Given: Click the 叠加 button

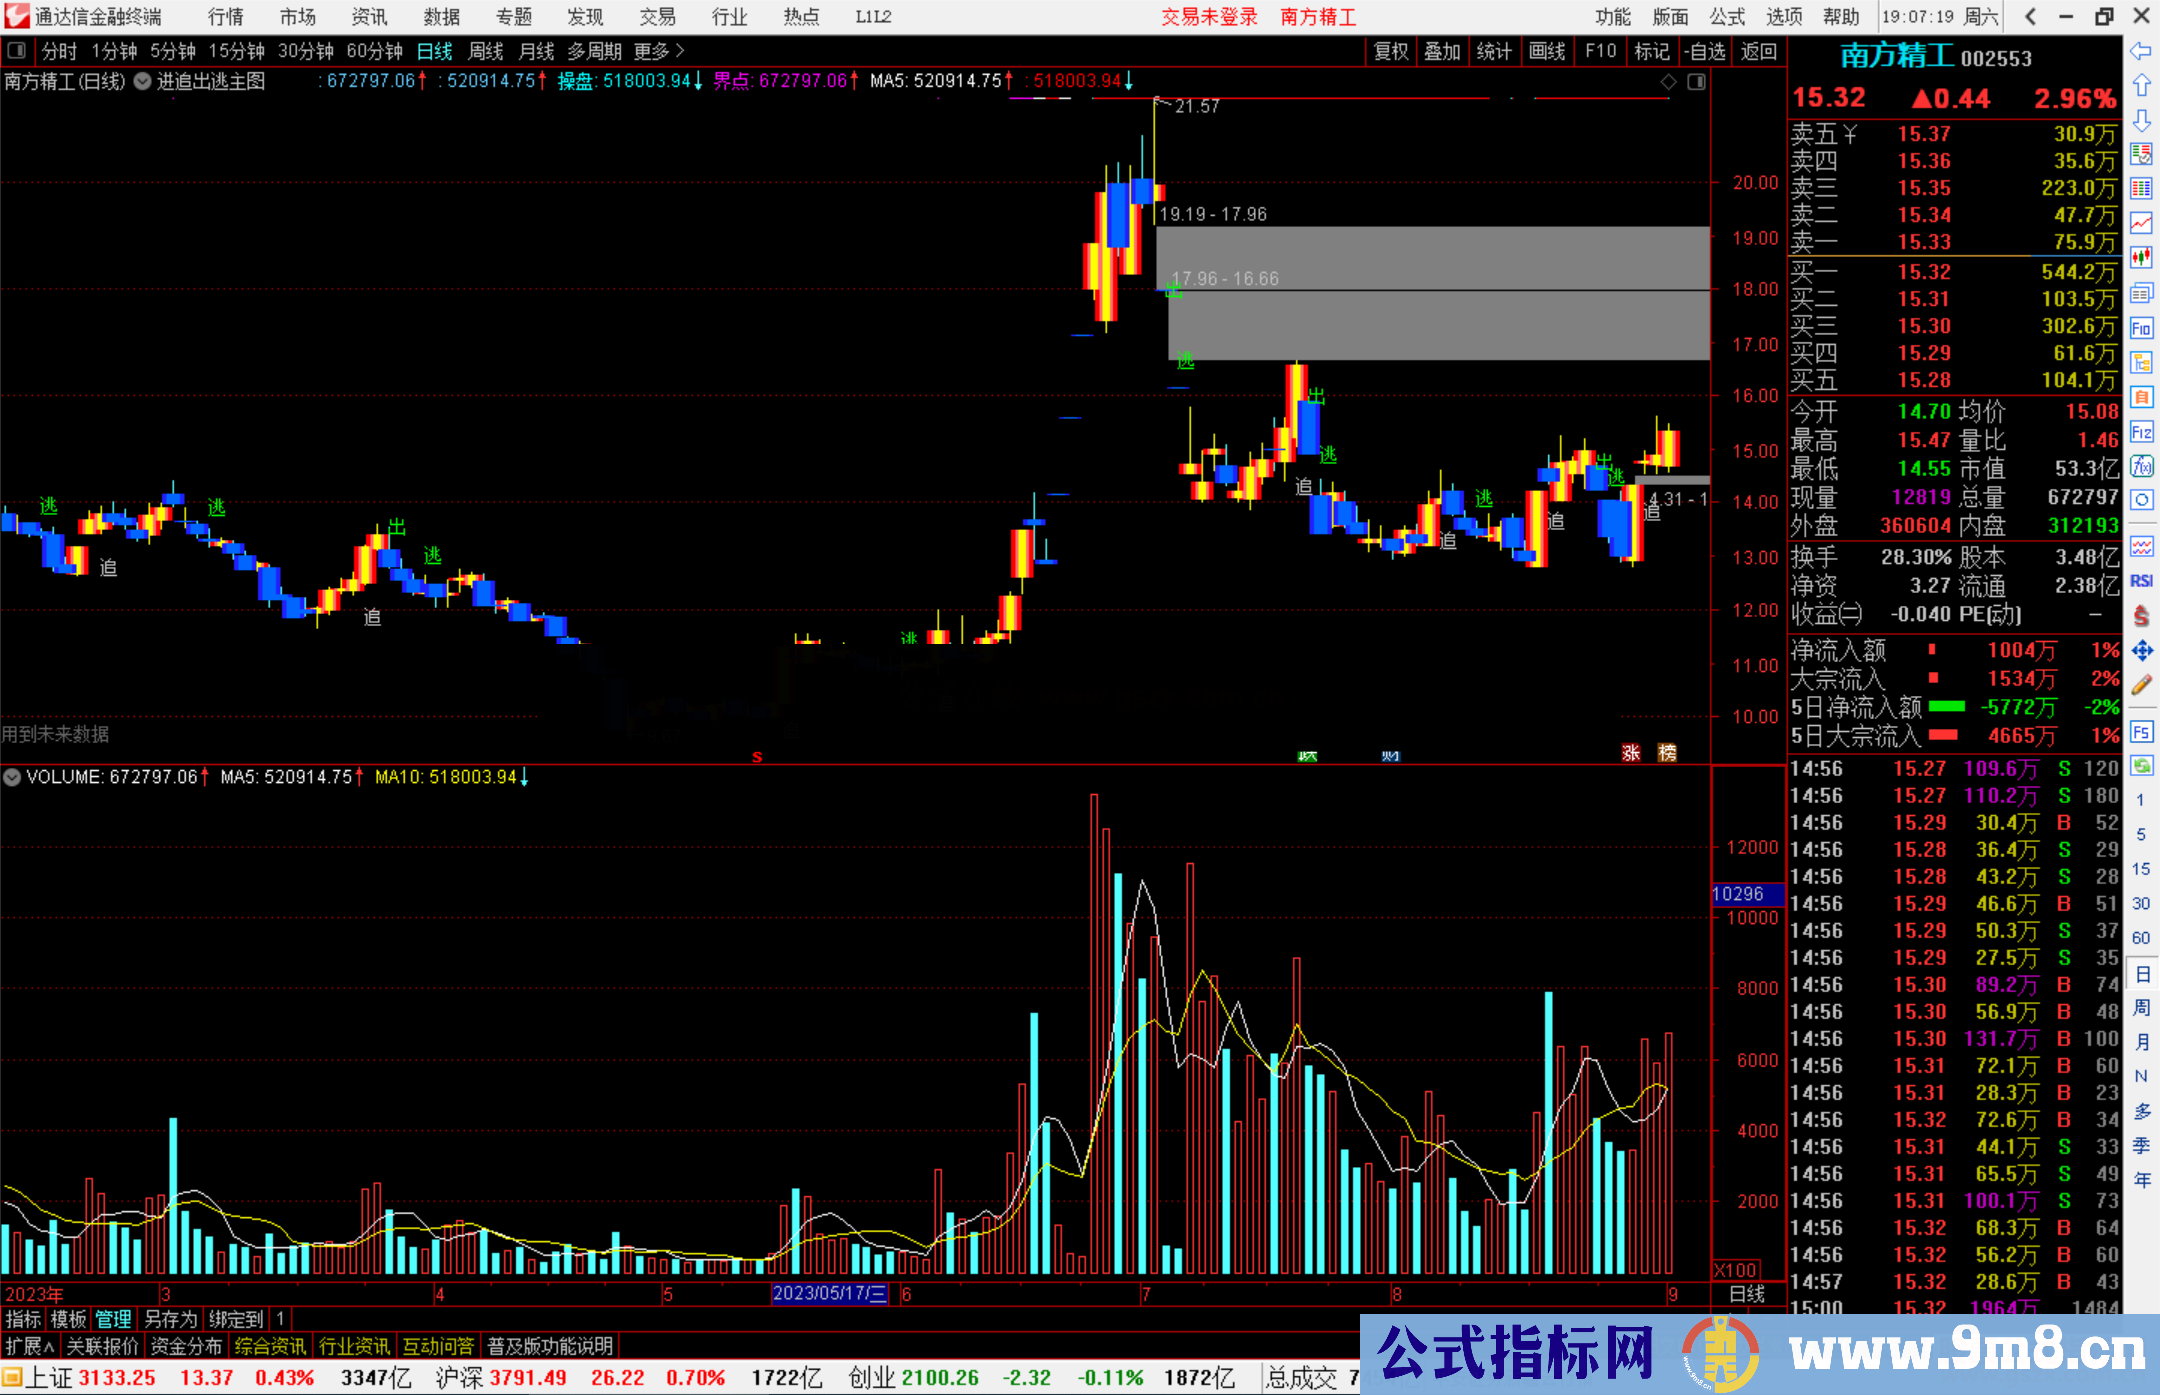Looking at the screenshot, I should pyautogui.click(x=1443, y=51).
